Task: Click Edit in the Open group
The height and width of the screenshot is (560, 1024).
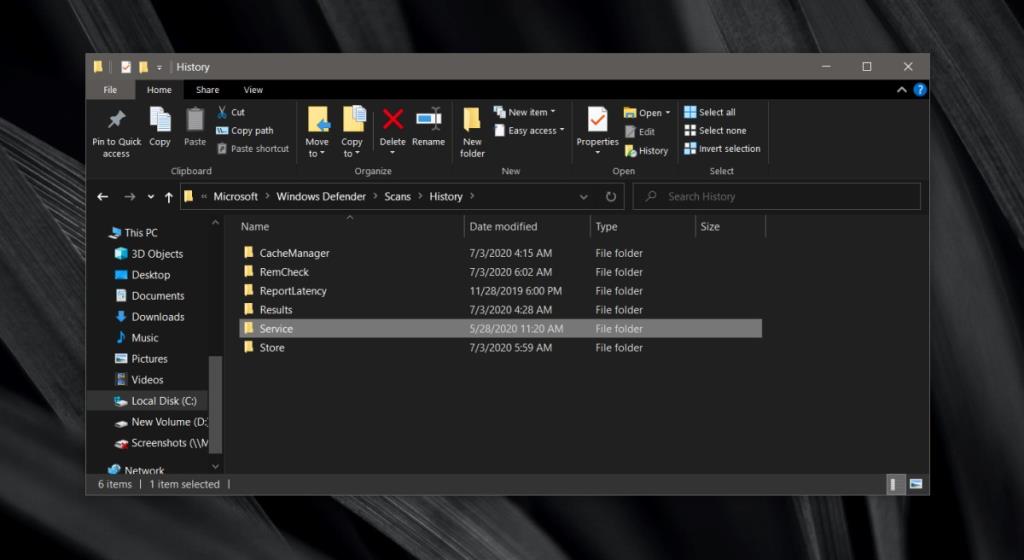Action: tap(639, 132)
